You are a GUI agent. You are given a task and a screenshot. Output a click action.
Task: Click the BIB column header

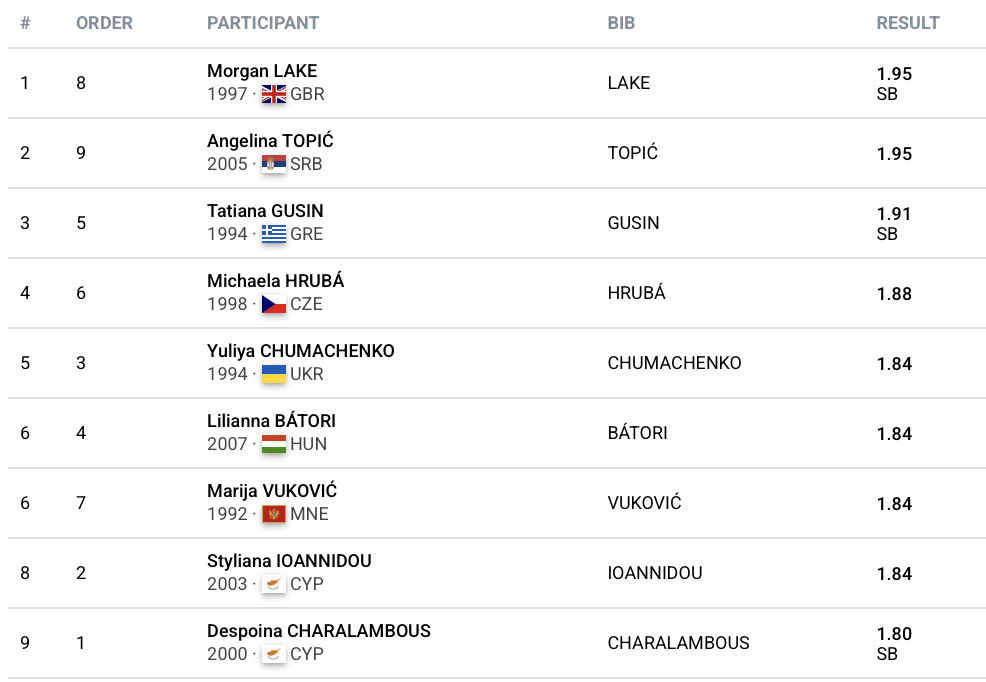pyautogui.click(x=621, y=23)
